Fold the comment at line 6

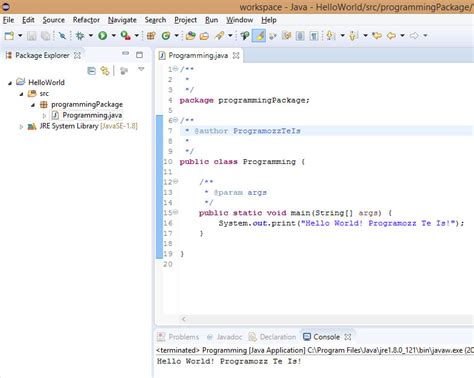(x=175, y=120)
